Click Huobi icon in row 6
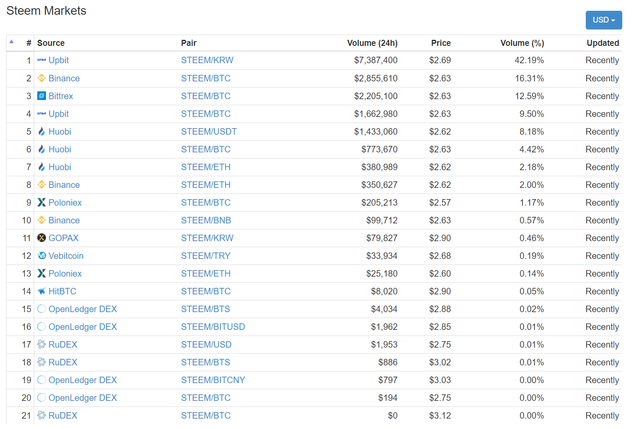The width and height of the screenshot is (640, 429). (x=41, y=149)
